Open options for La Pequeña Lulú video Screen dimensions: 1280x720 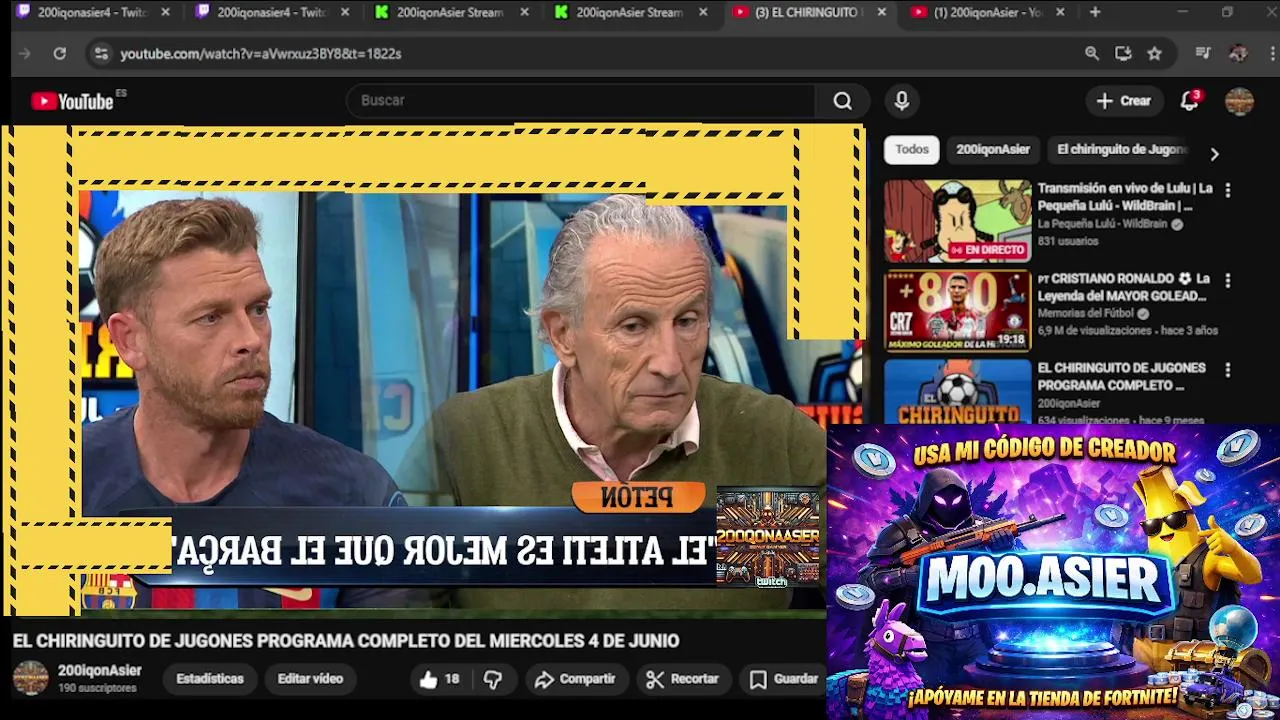tap(1228, 190)
